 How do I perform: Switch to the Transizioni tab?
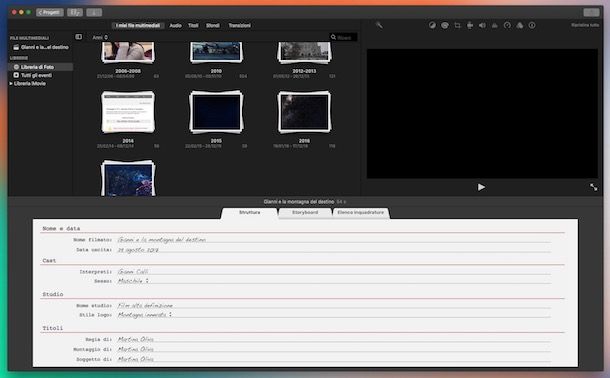click(240, 25)
